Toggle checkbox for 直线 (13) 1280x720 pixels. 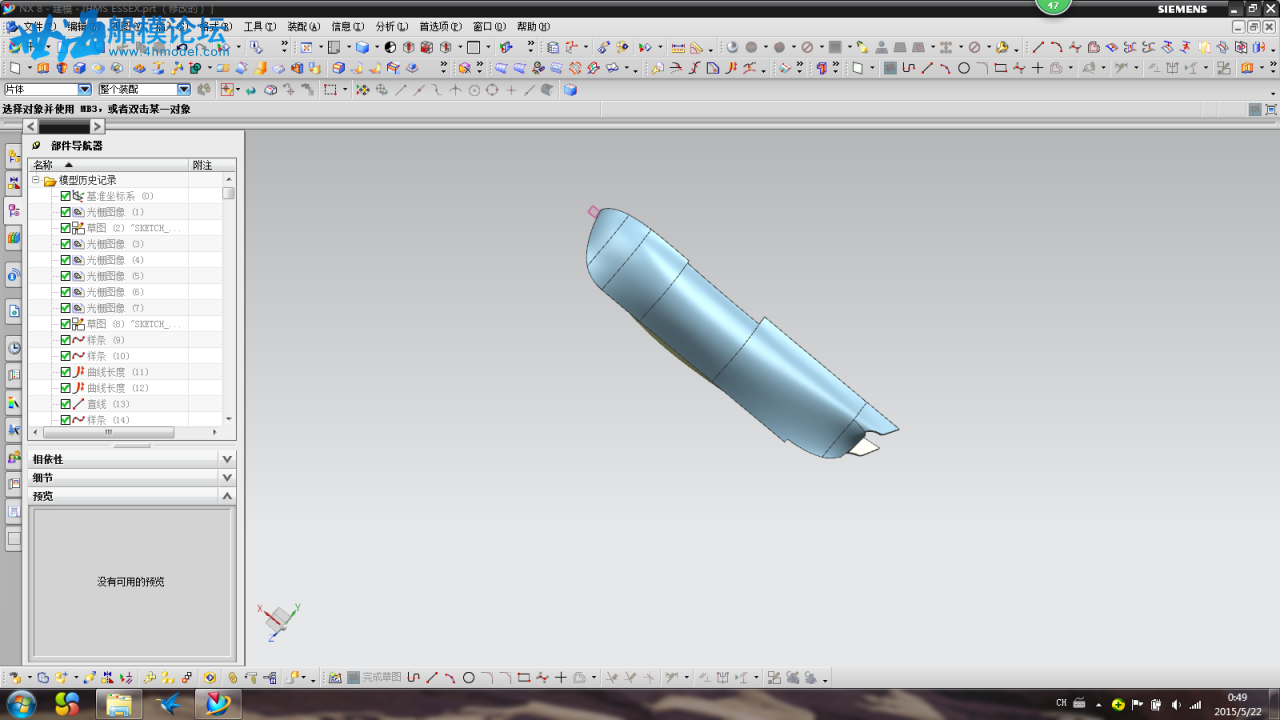pos(66,404)
